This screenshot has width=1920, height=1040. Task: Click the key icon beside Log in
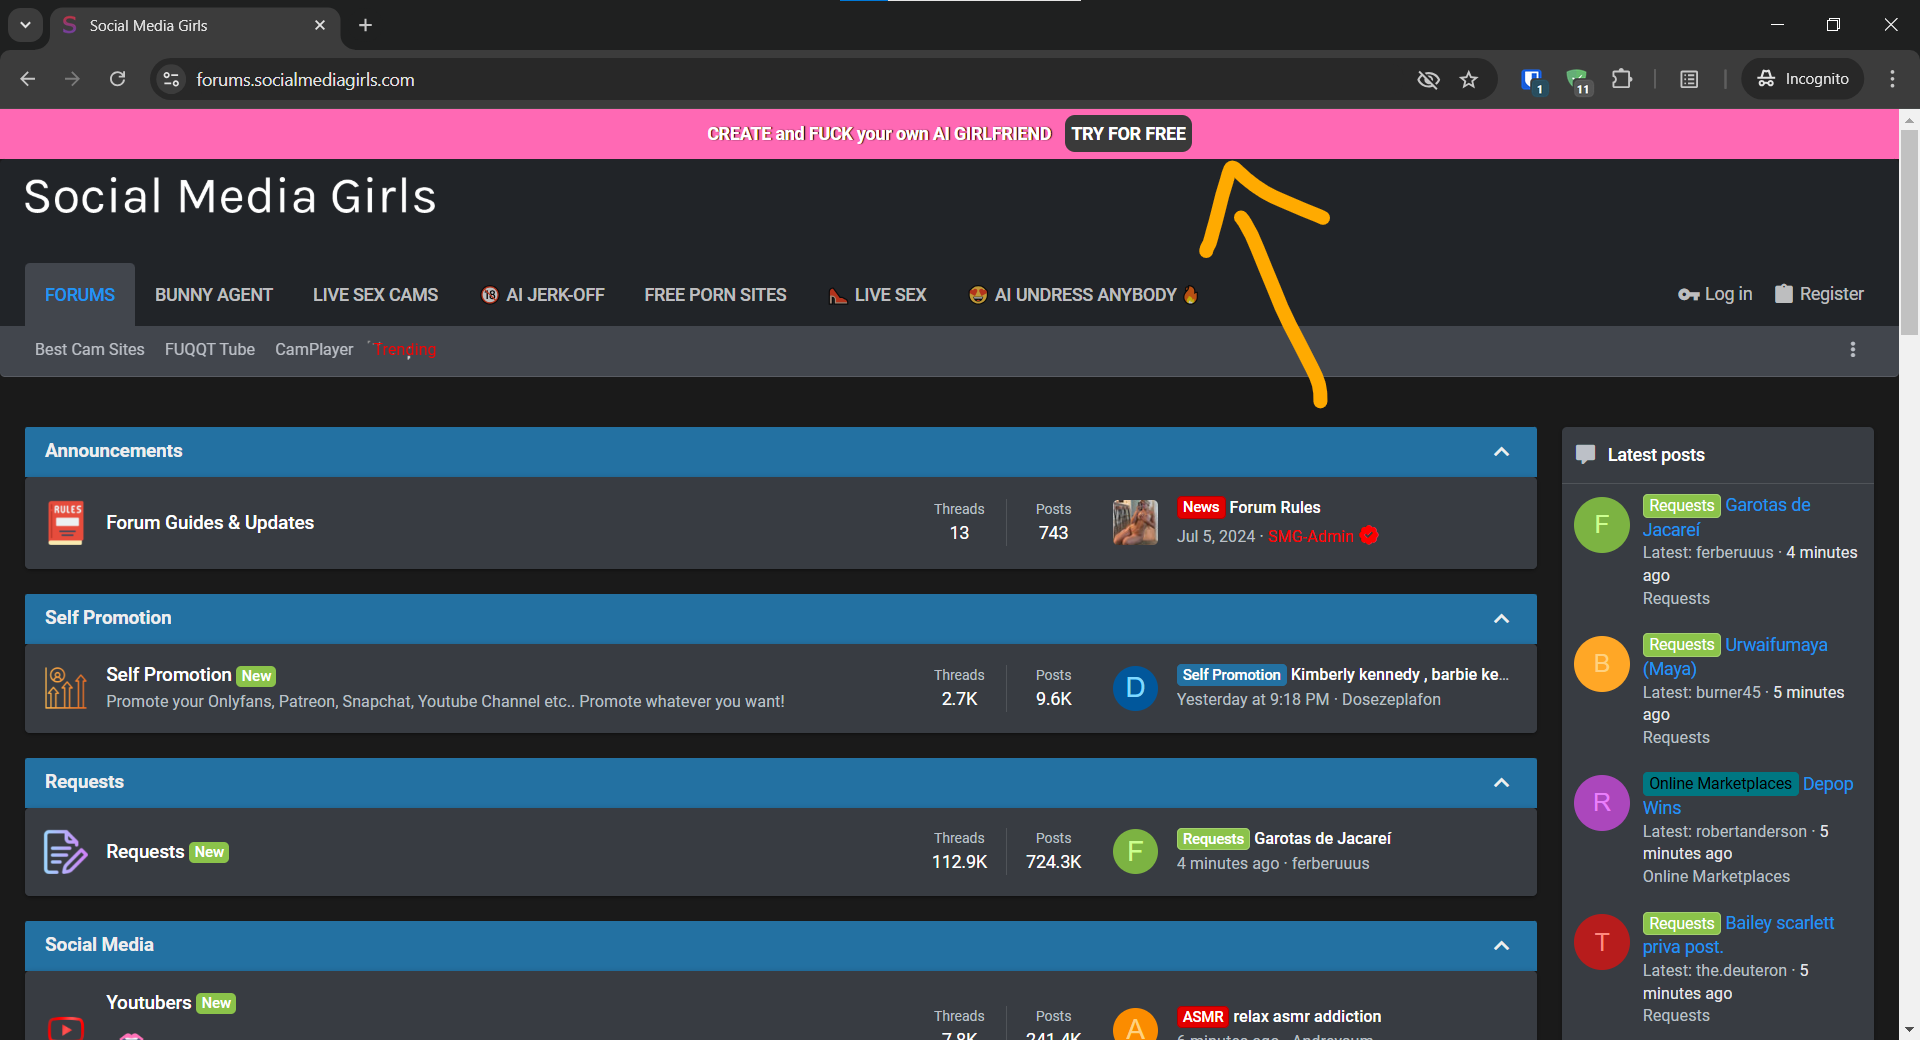tap(1687, 294)
